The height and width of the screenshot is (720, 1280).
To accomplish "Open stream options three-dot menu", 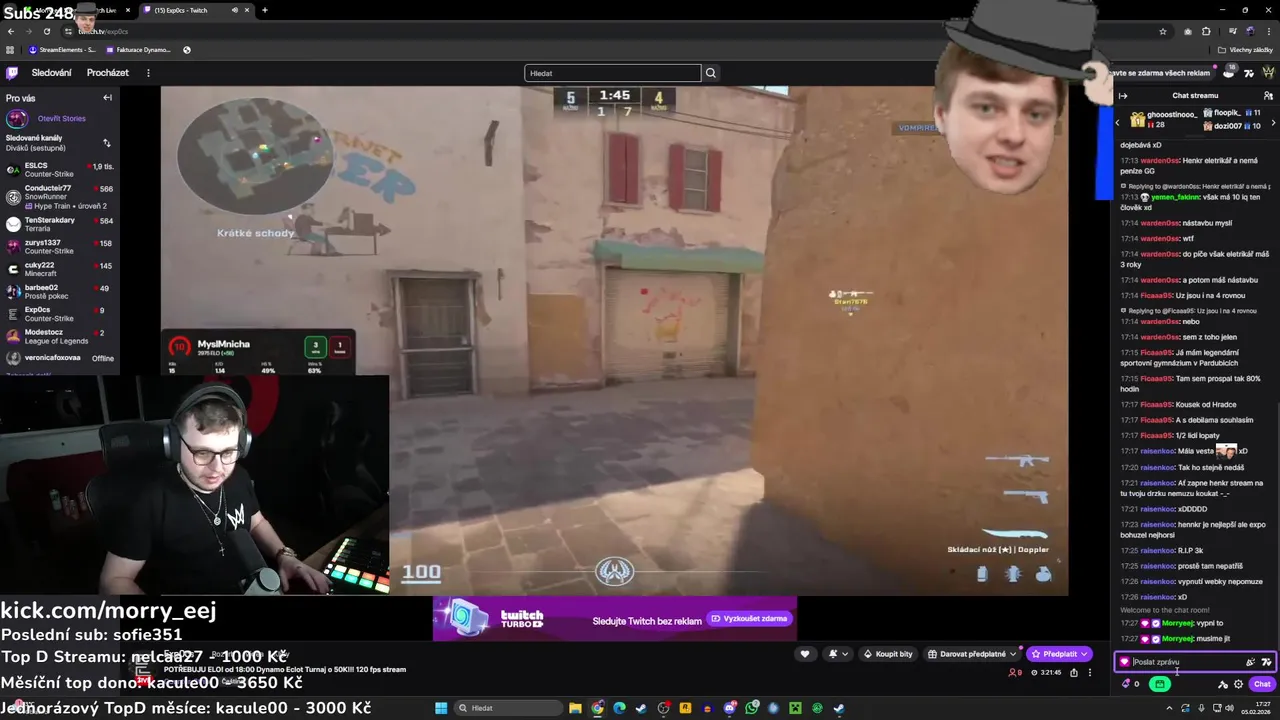I will (1090, 673).
